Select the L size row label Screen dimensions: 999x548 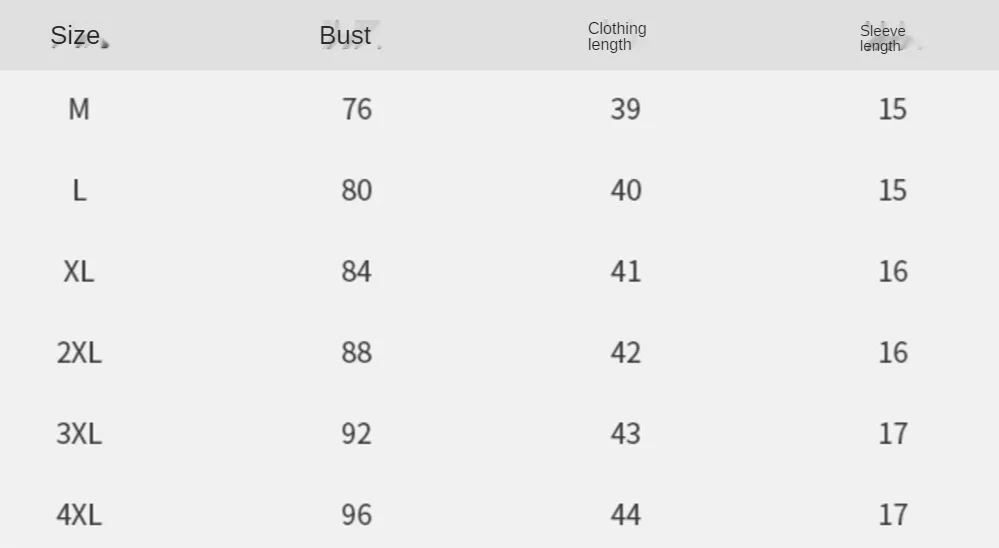[x=79, y=191]
